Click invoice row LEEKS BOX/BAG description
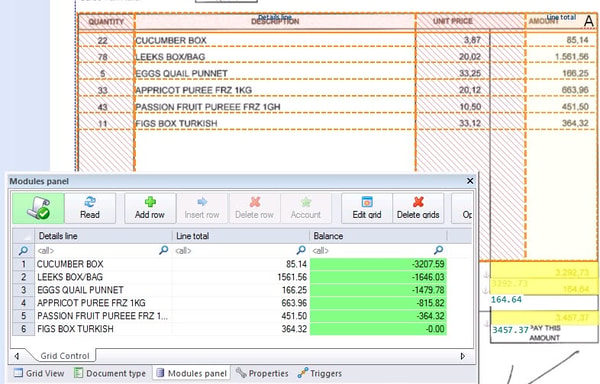This screenshot has height=384, width=600. point(170,57)
